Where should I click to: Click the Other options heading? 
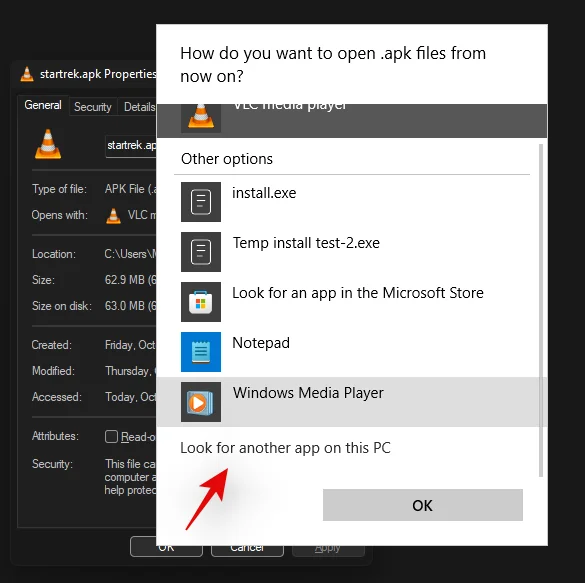pos(227,159)
